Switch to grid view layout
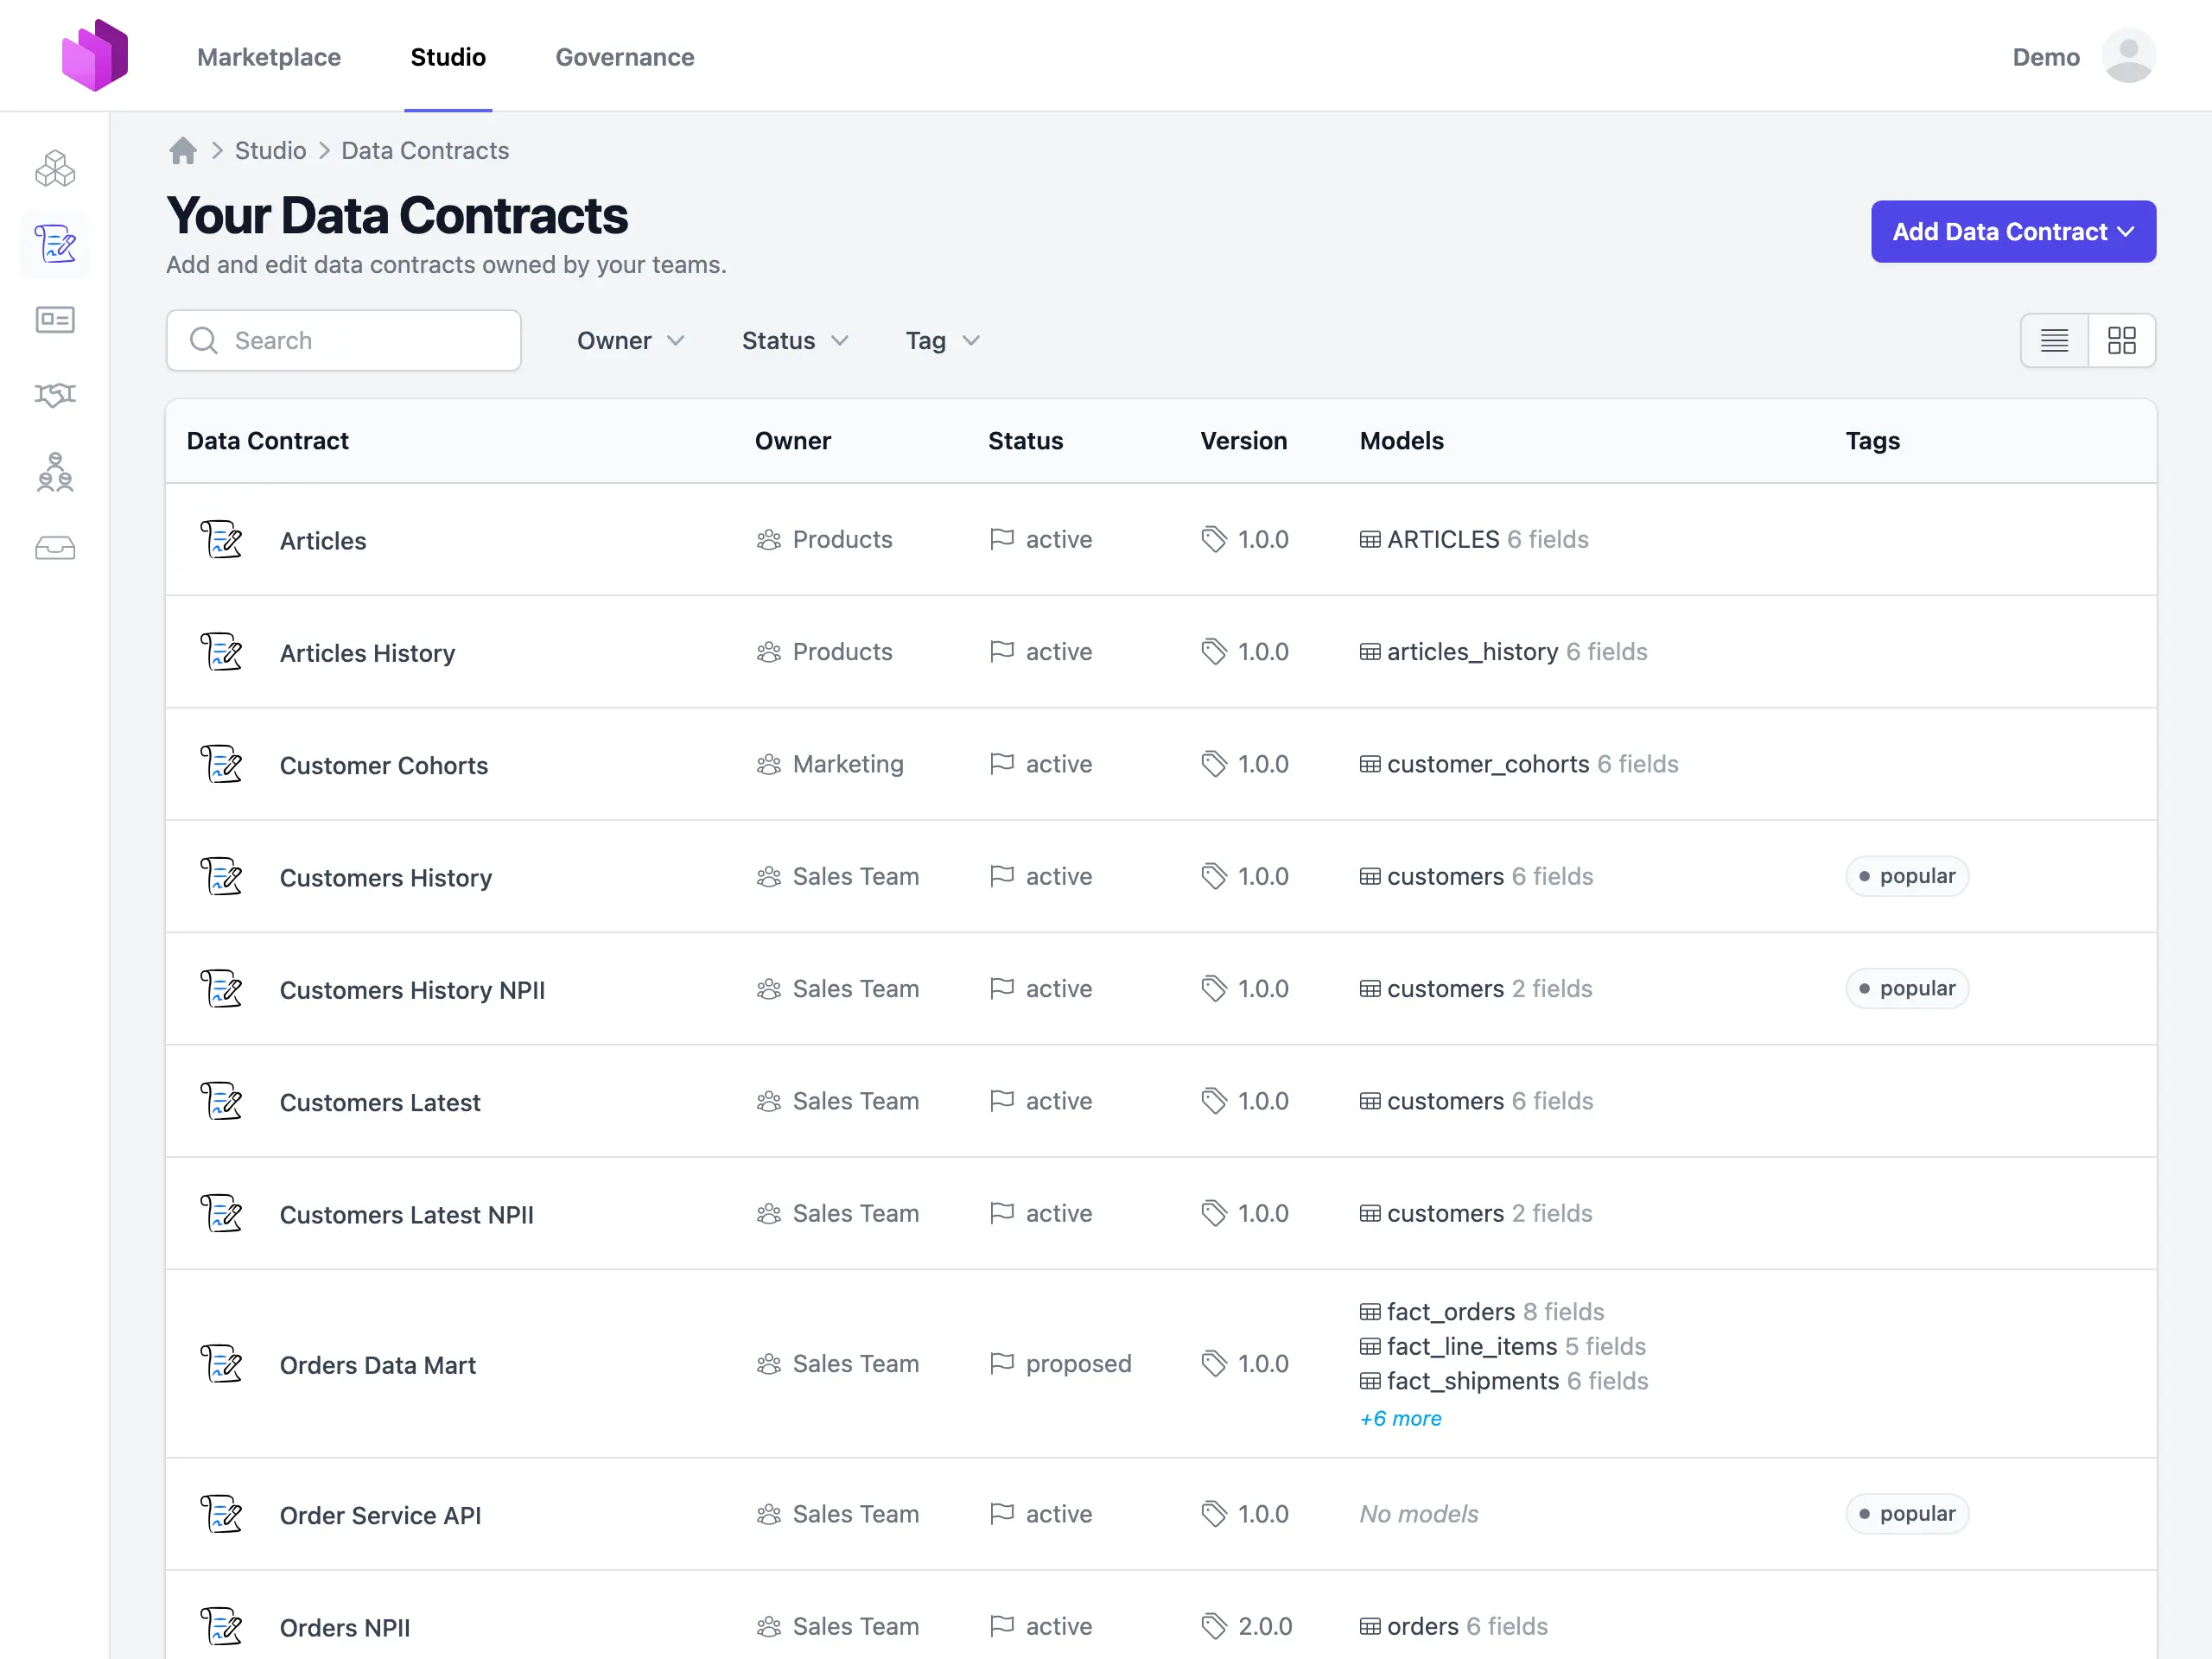Image resolution: width=2212 pixels, height=1659 pixels. [x=2121, y=341]
